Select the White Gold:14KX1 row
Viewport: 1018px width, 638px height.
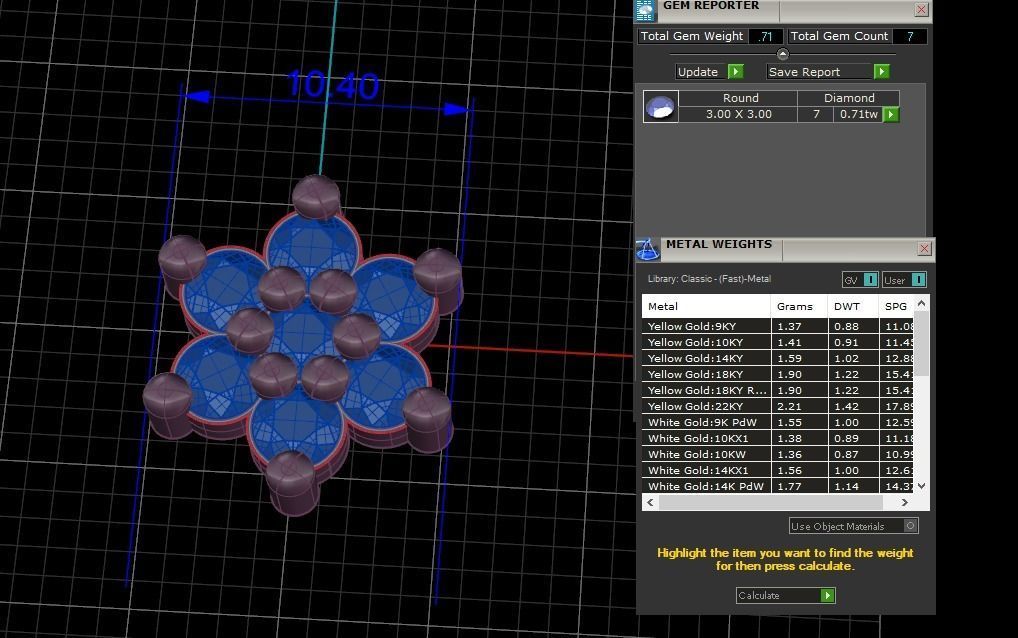coord(778,471)
